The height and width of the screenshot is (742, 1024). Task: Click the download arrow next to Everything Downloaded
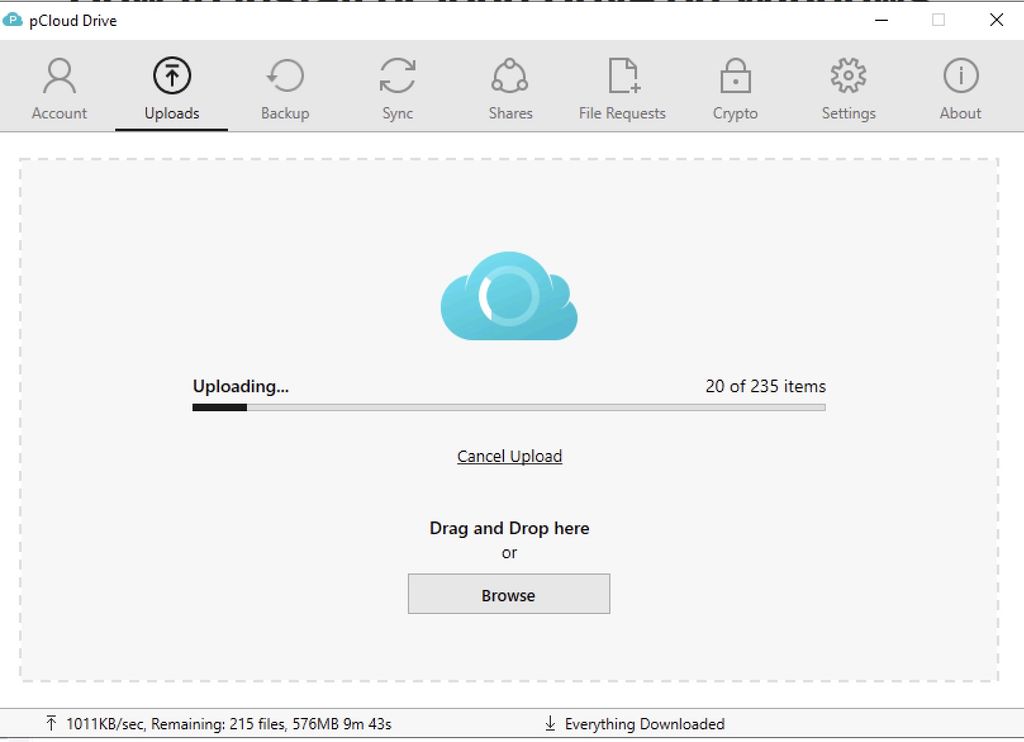point(549,723)
